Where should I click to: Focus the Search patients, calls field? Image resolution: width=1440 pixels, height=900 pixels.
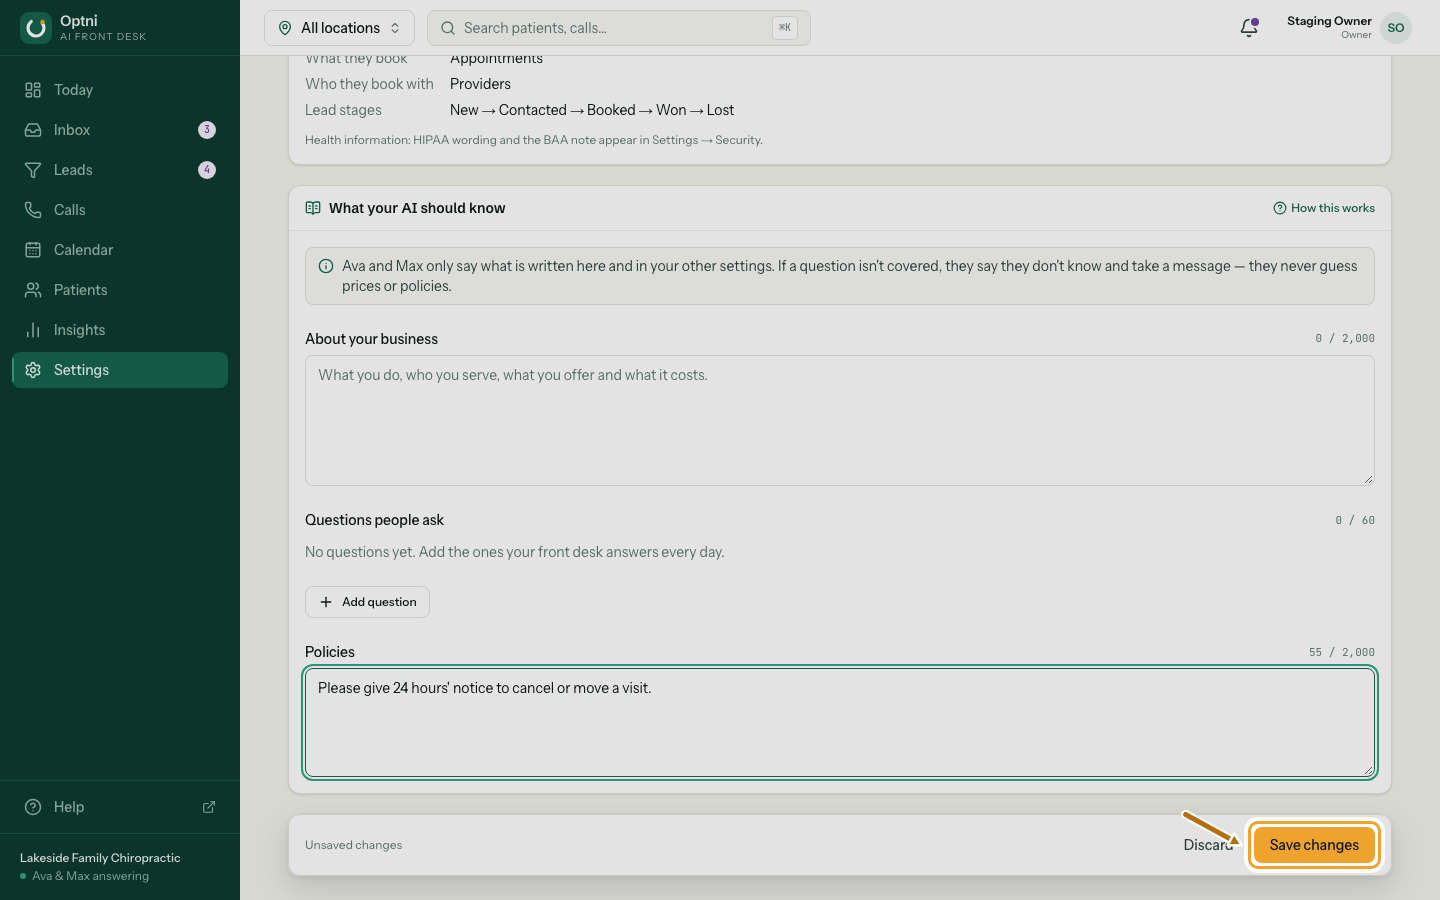[618, 28]
